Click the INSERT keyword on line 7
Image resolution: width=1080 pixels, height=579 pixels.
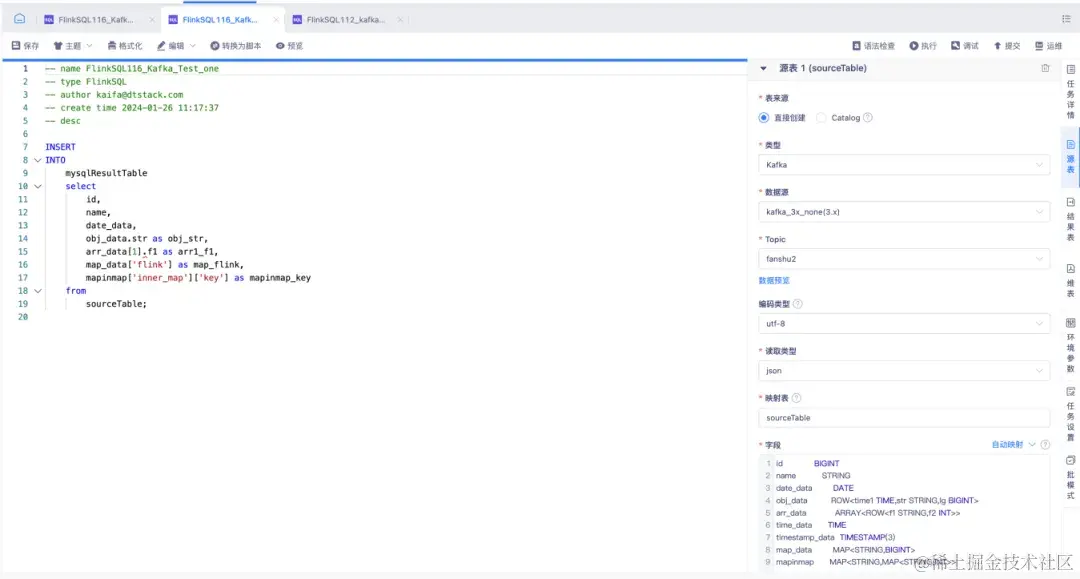61,147
